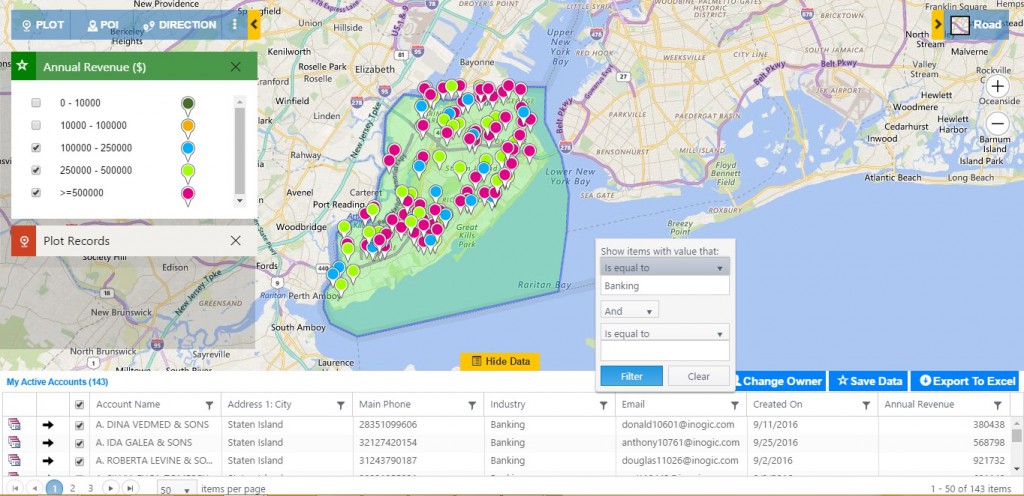Image resolution: width=1024 pixels, height=496 pixels.
Task: Open the And logic dropdown
Action: [x=630, y=311]
